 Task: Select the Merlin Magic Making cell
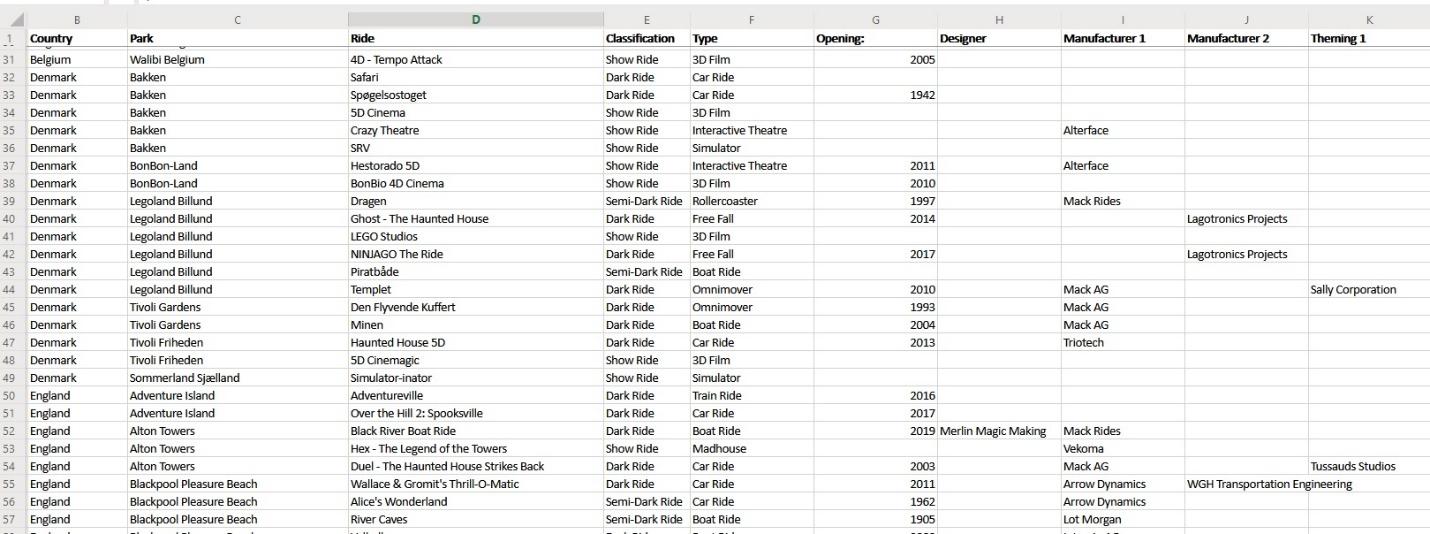pos(1000,431)
